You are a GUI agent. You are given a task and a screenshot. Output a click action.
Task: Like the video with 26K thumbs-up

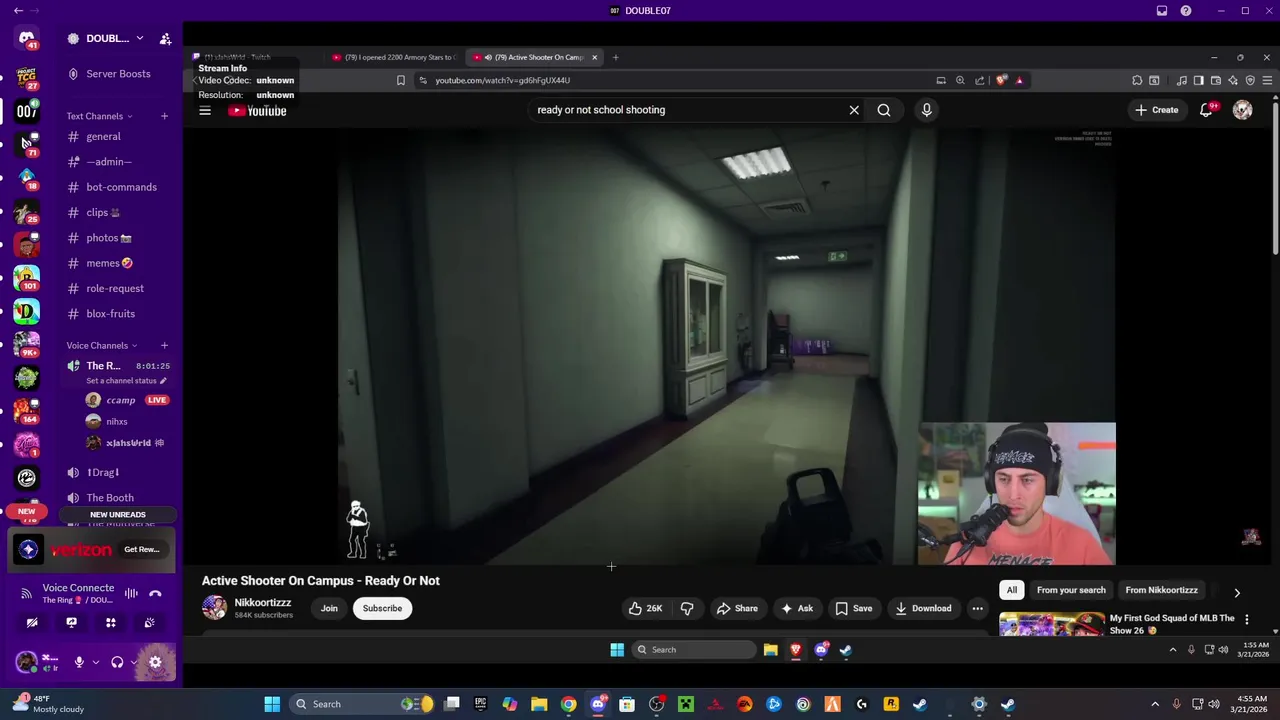coord(645,608)
